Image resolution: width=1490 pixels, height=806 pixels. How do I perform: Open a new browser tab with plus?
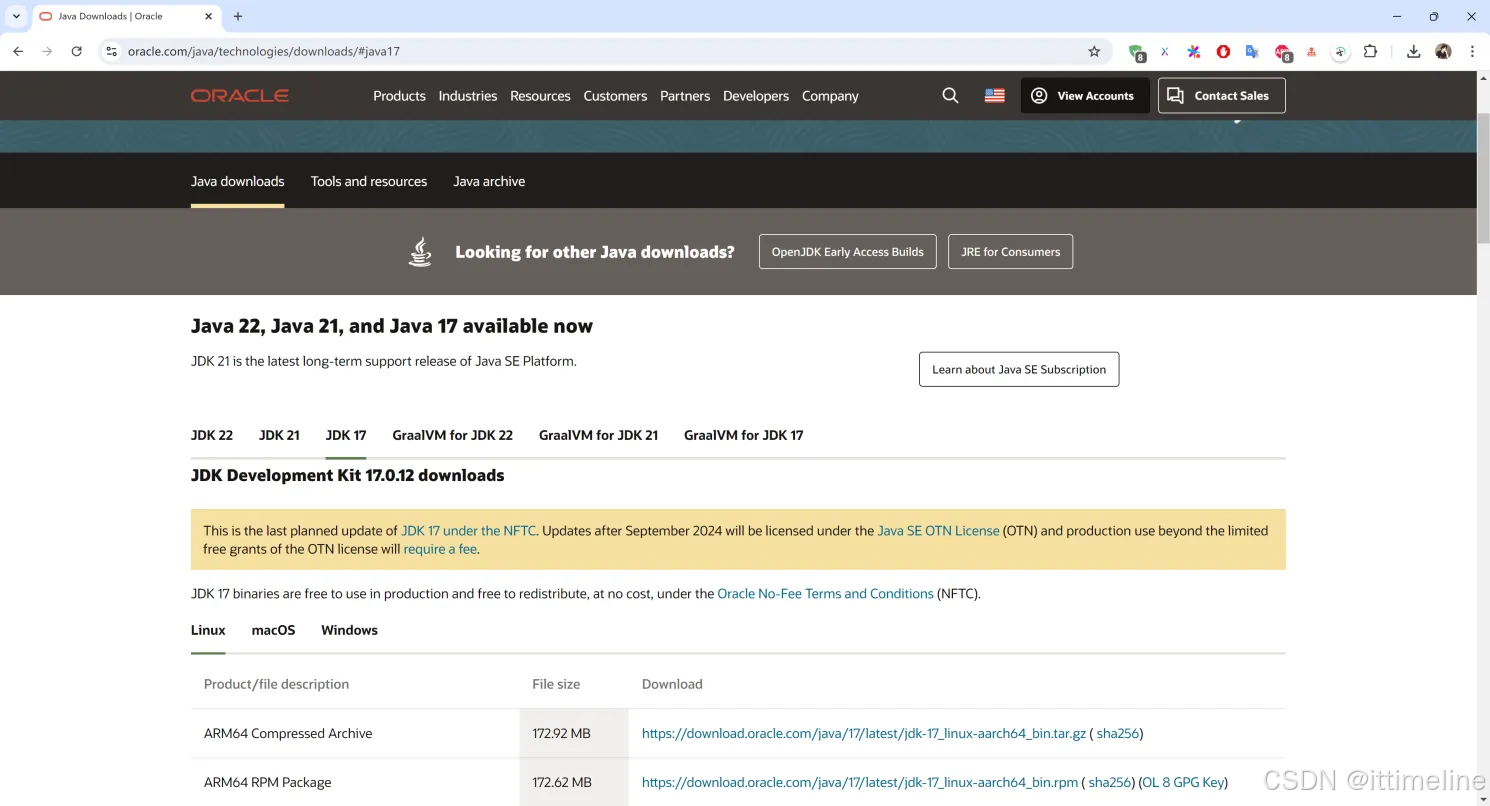click(237, 16)
